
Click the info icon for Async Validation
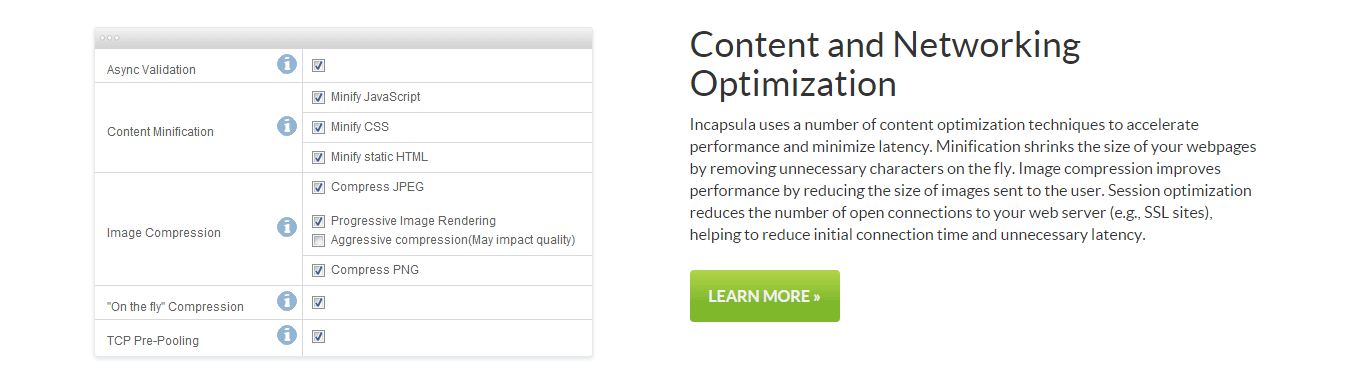pyautogui.click(x=287, y=65)
